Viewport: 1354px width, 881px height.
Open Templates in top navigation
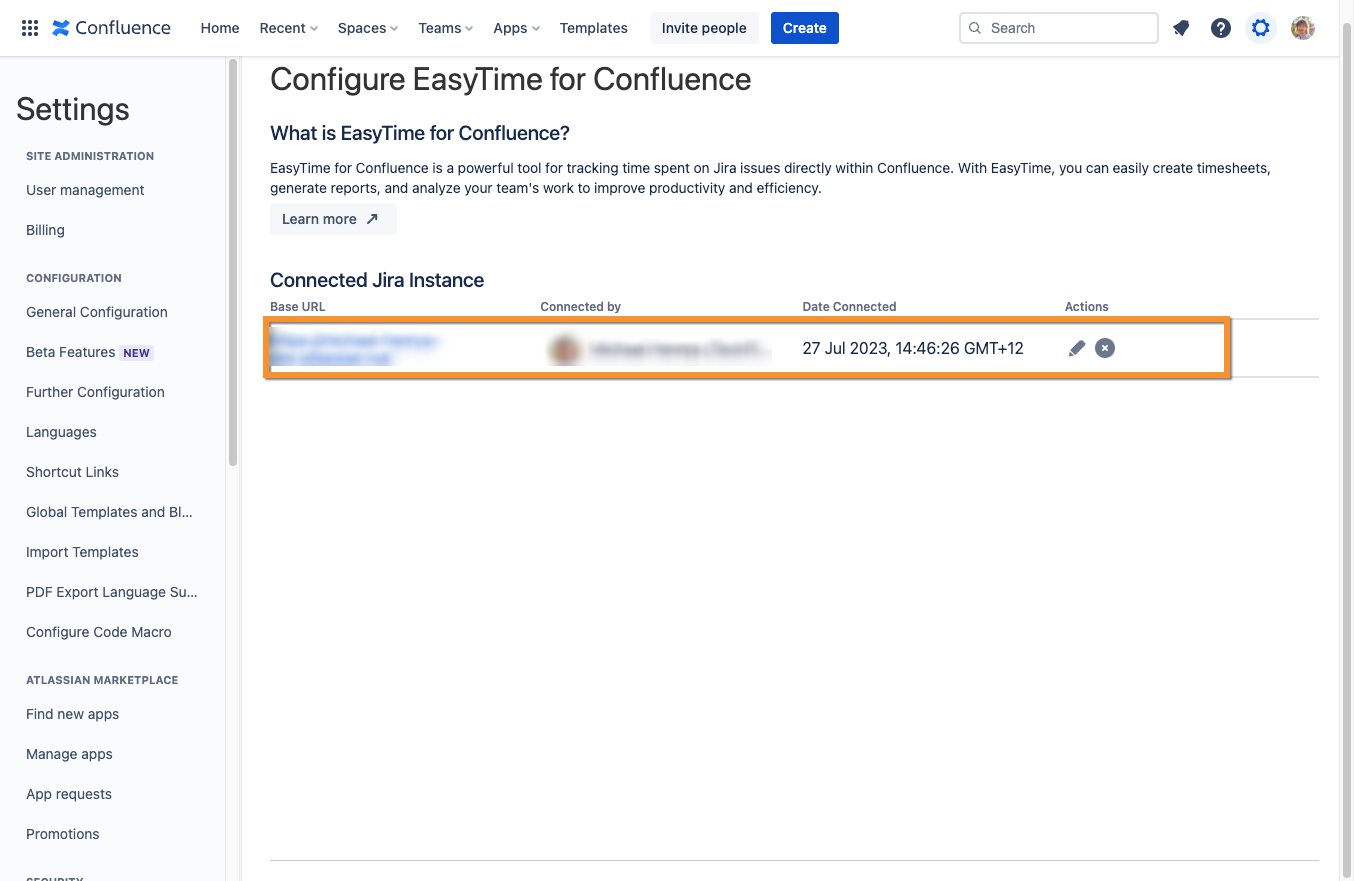click(x=594, y=28)
